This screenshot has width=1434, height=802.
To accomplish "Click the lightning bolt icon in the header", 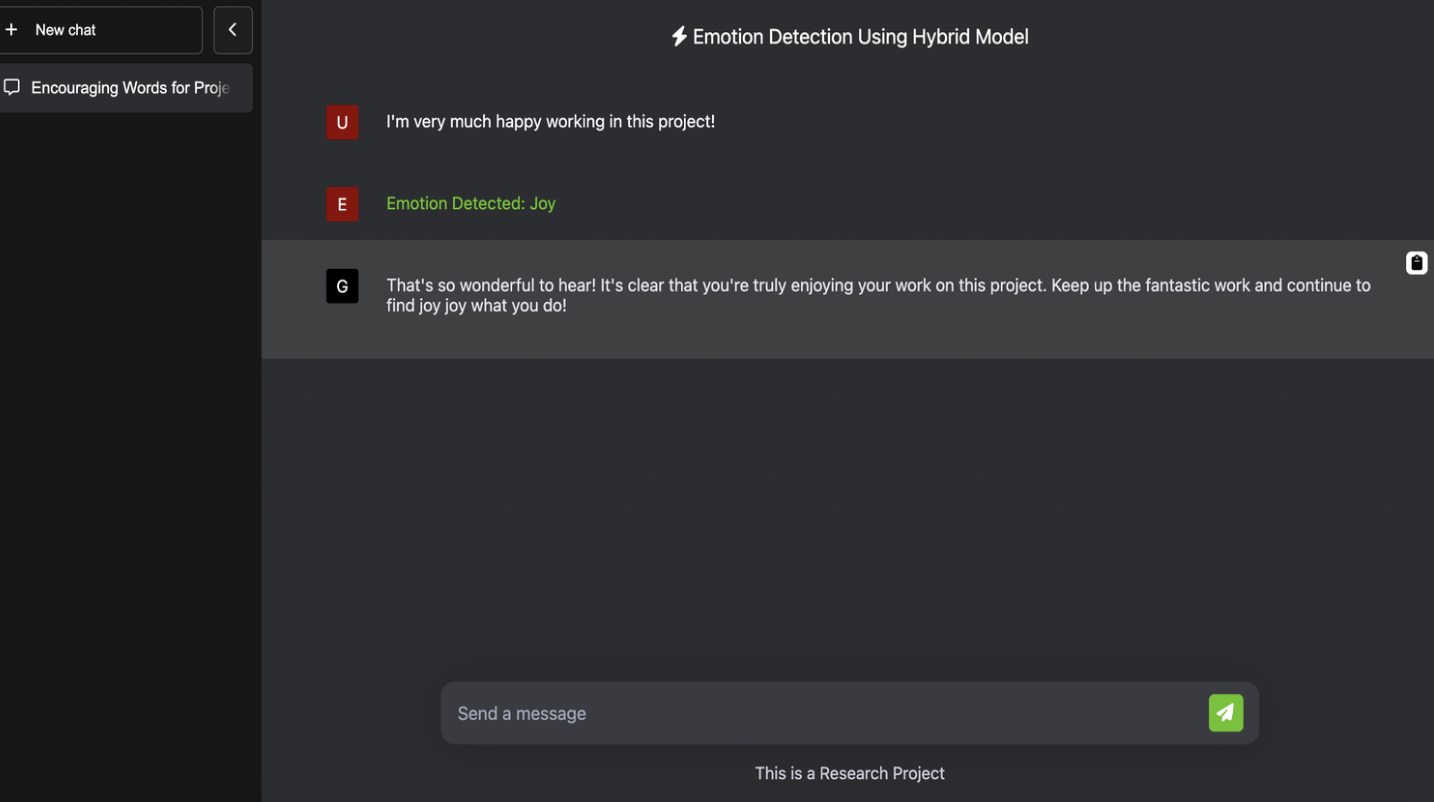I will [679, 37].
